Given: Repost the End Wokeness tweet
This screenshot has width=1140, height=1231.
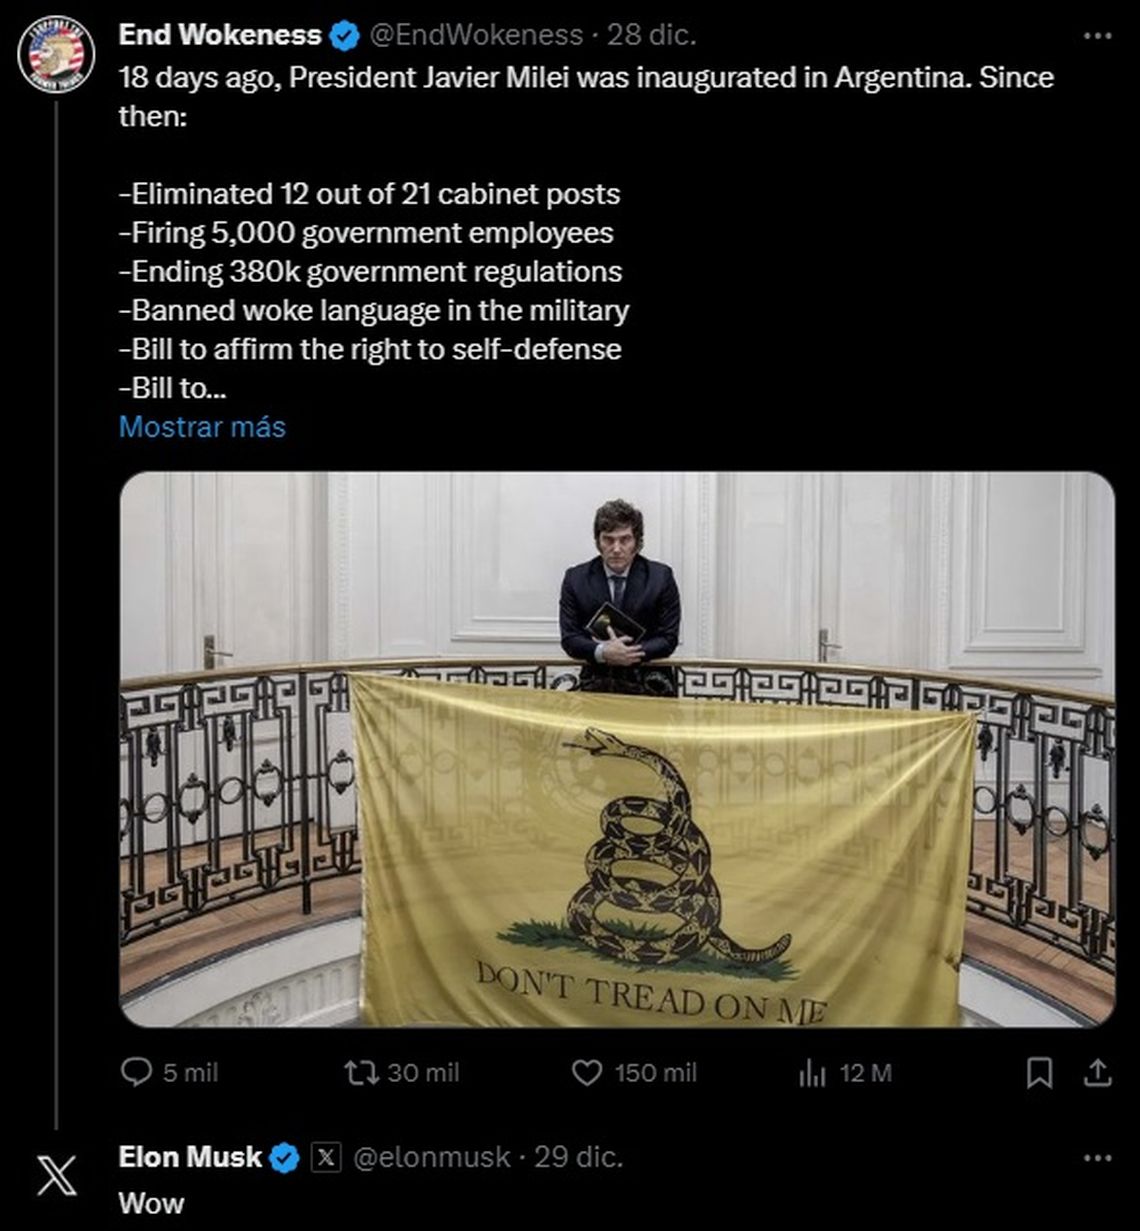Looking at the screenshot, I should [x=357, y=1073].
